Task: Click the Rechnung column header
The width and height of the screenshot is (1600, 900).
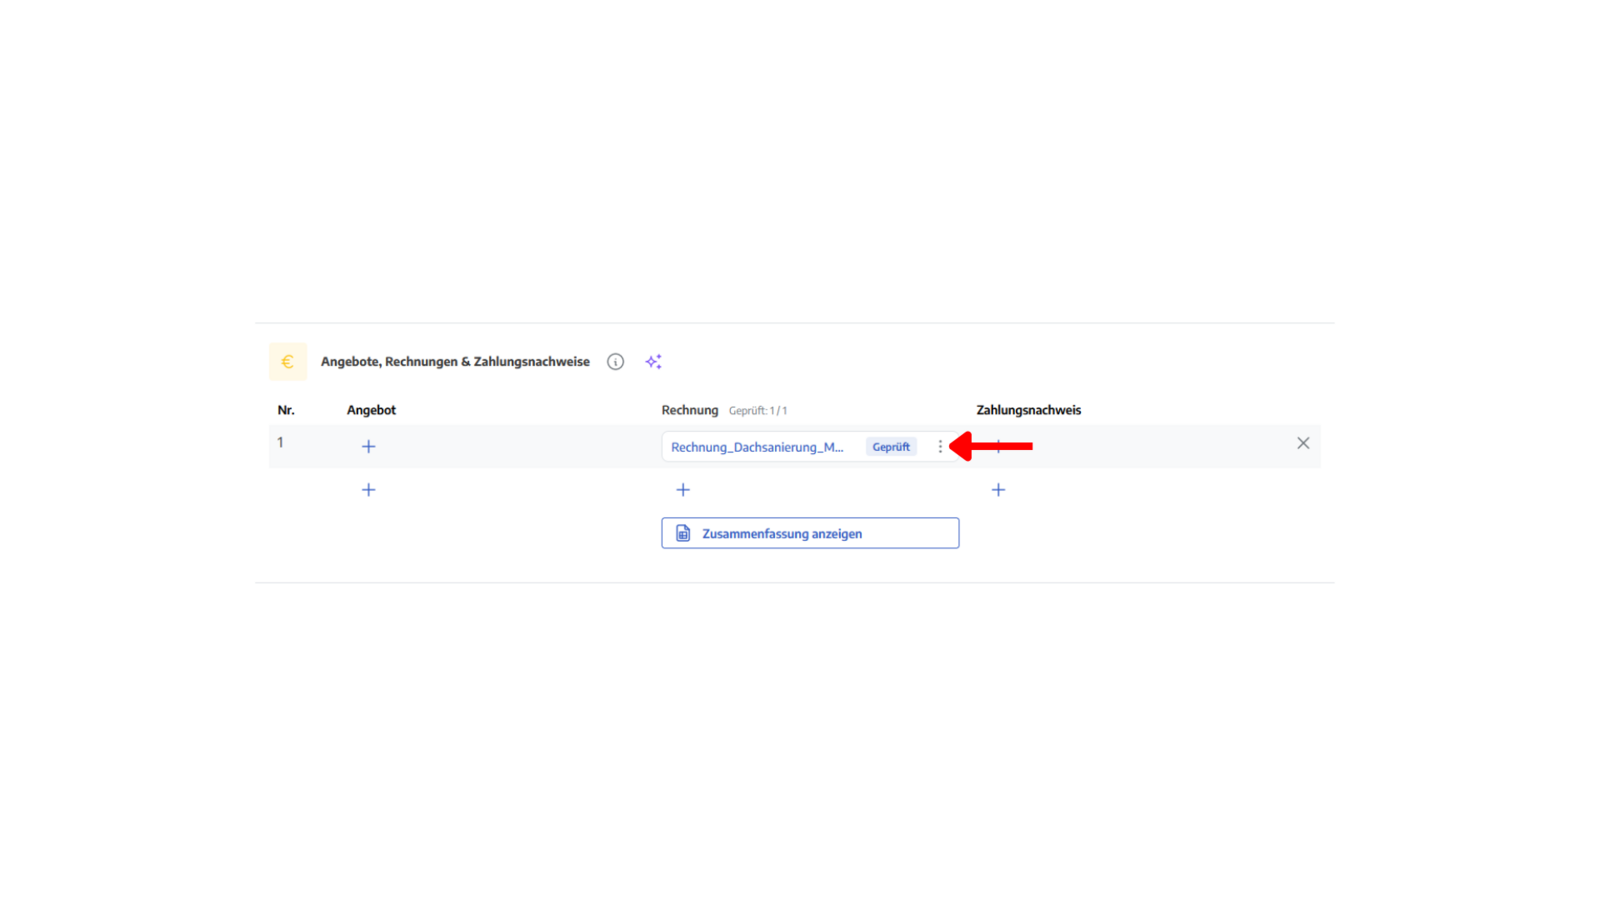Action: tap(690, 410)
